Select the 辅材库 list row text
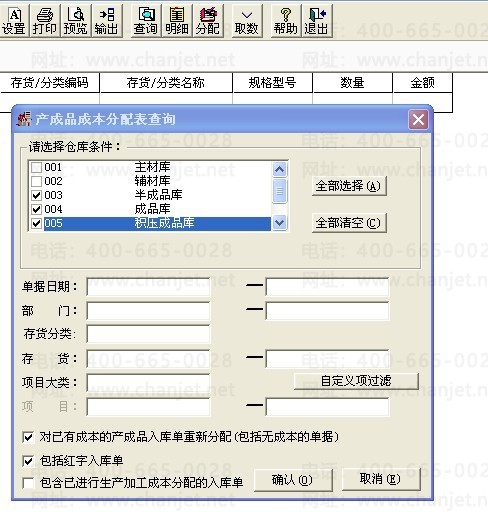Viewport: 488px width, 512px height. click(153, 181)
